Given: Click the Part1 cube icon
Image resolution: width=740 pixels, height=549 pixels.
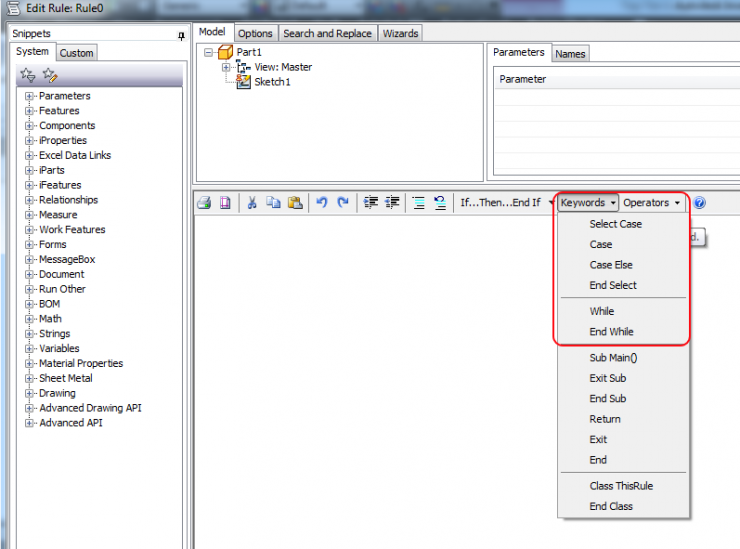Looking at the screenshot, I should tap(226, 52).
